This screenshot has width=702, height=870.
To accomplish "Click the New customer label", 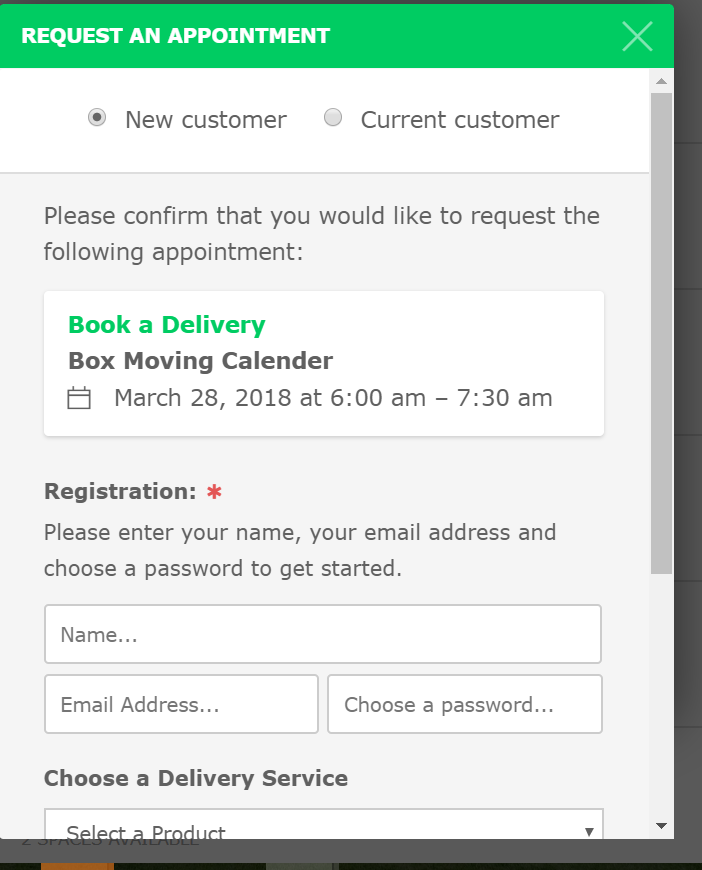I will [206, 120].
